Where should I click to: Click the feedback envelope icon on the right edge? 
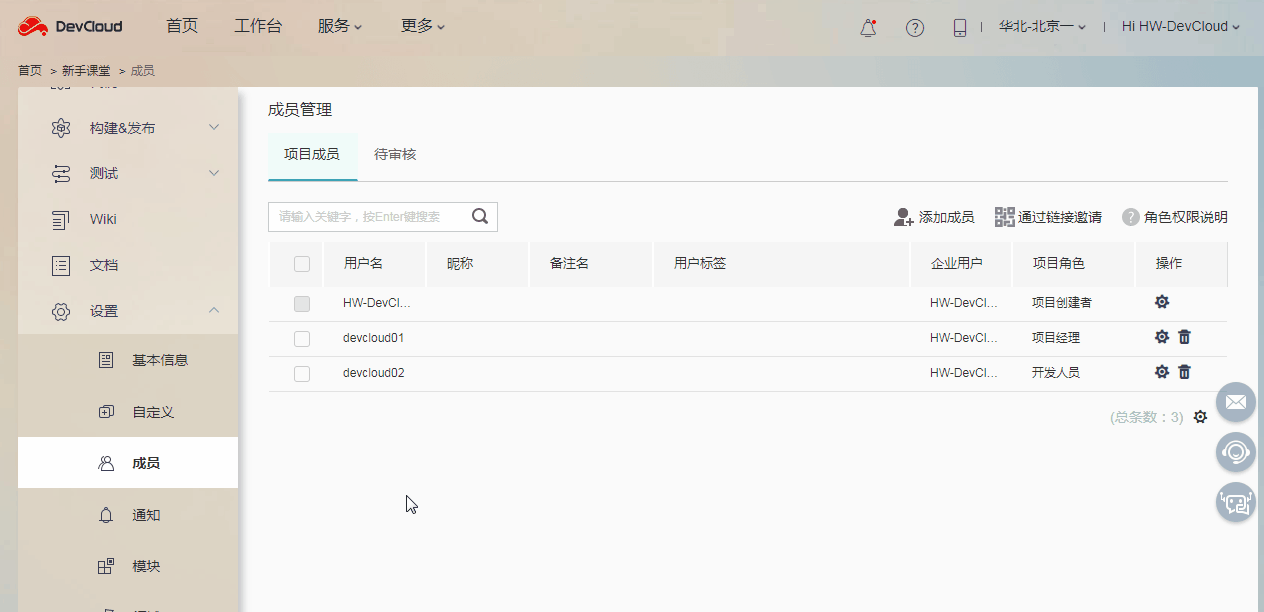tap(1235, 402)
